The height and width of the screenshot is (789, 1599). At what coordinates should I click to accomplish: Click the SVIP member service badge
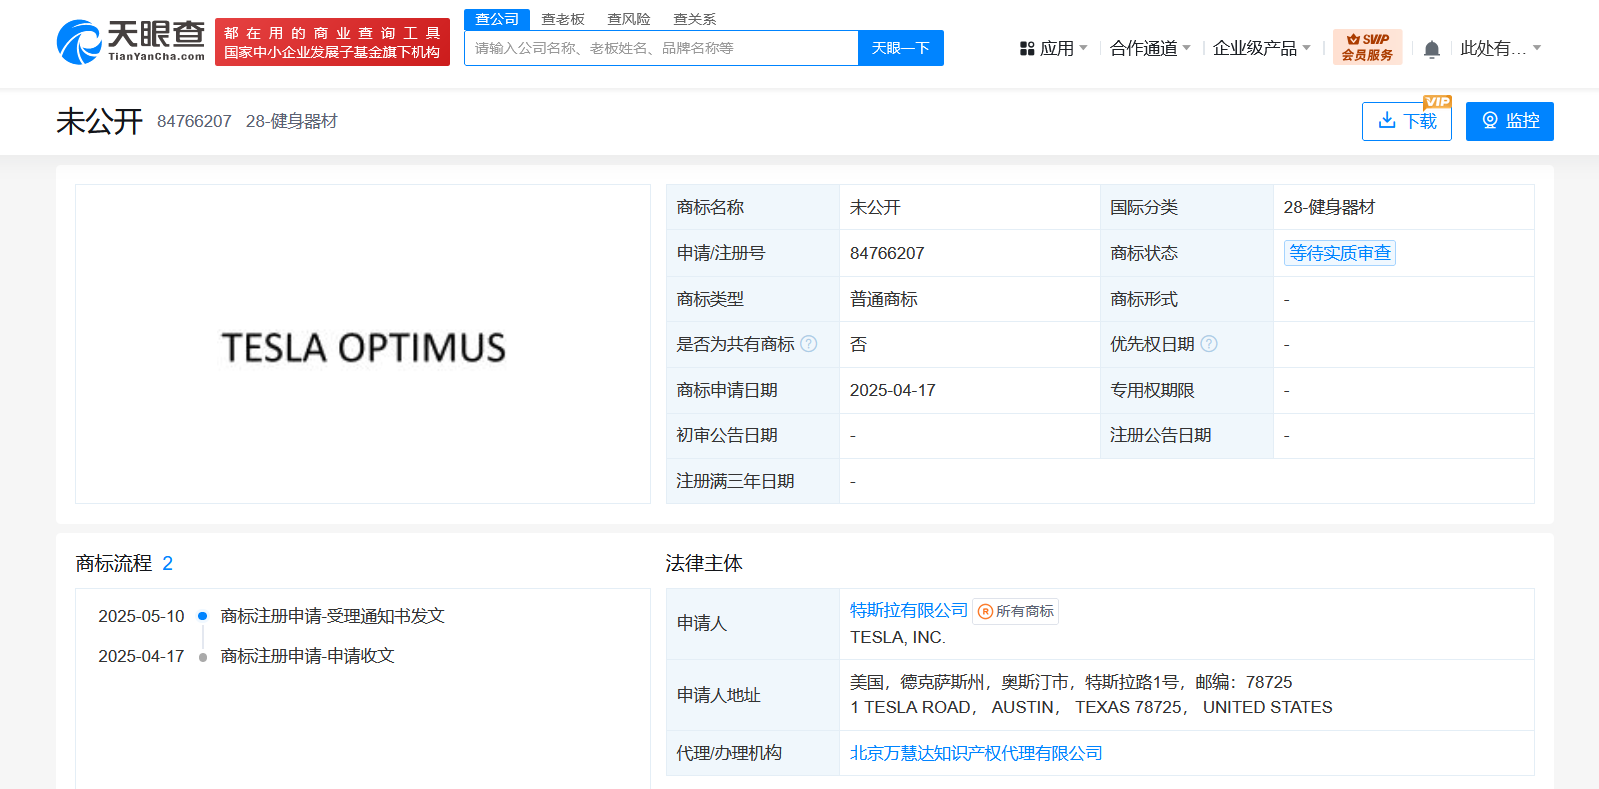point(1367,47)
